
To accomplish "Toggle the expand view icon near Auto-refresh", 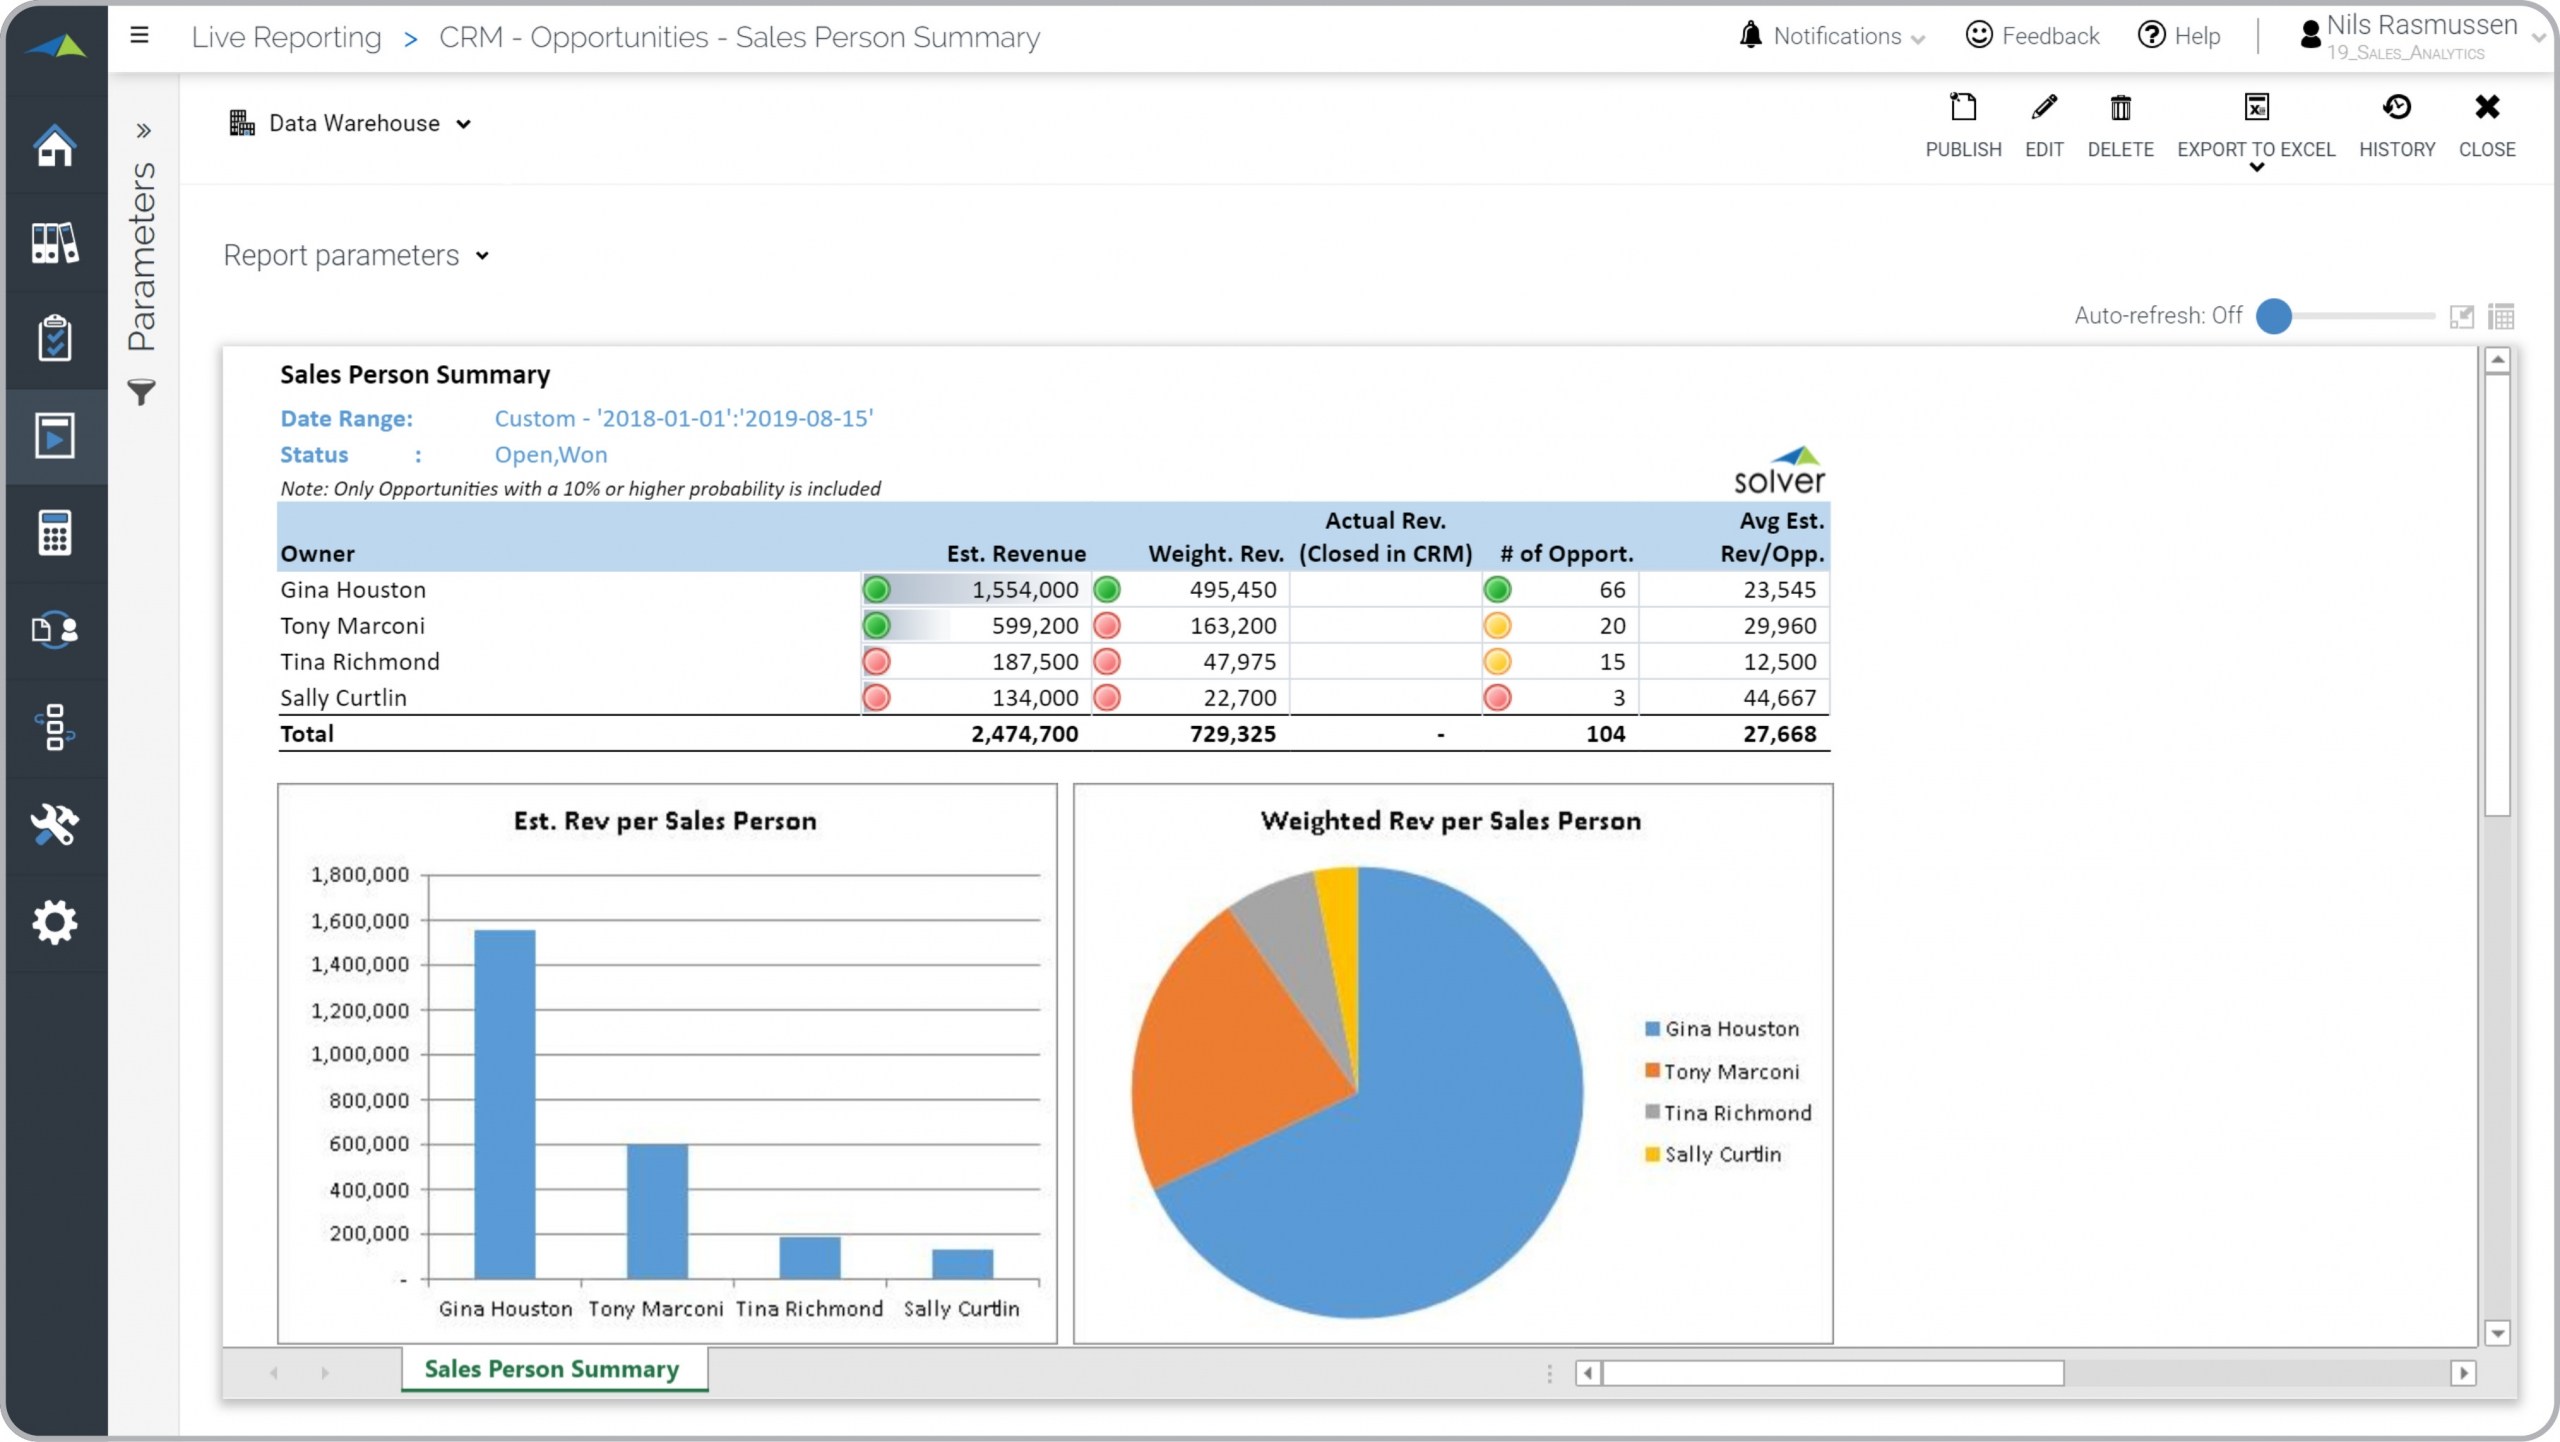I will click(2461, 317).
